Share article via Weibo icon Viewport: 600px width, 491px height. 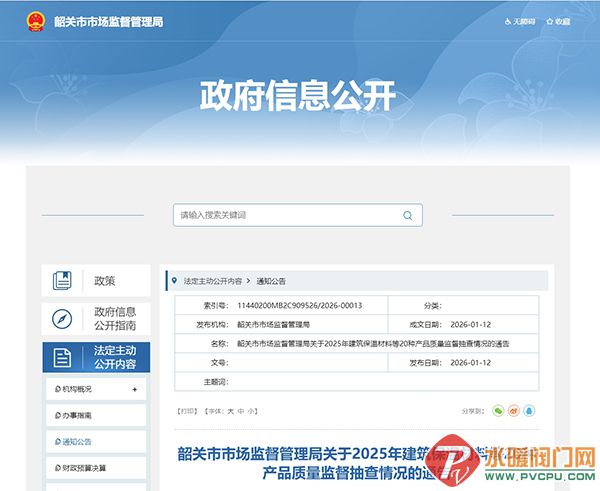513,410
